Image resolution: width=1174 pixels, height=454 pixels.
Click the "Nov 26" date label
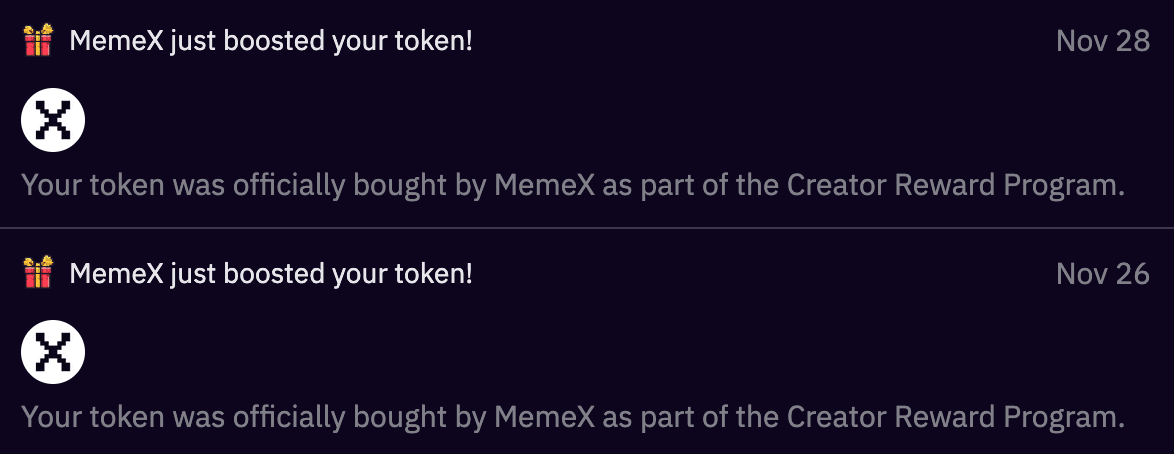click(1102, 273)
